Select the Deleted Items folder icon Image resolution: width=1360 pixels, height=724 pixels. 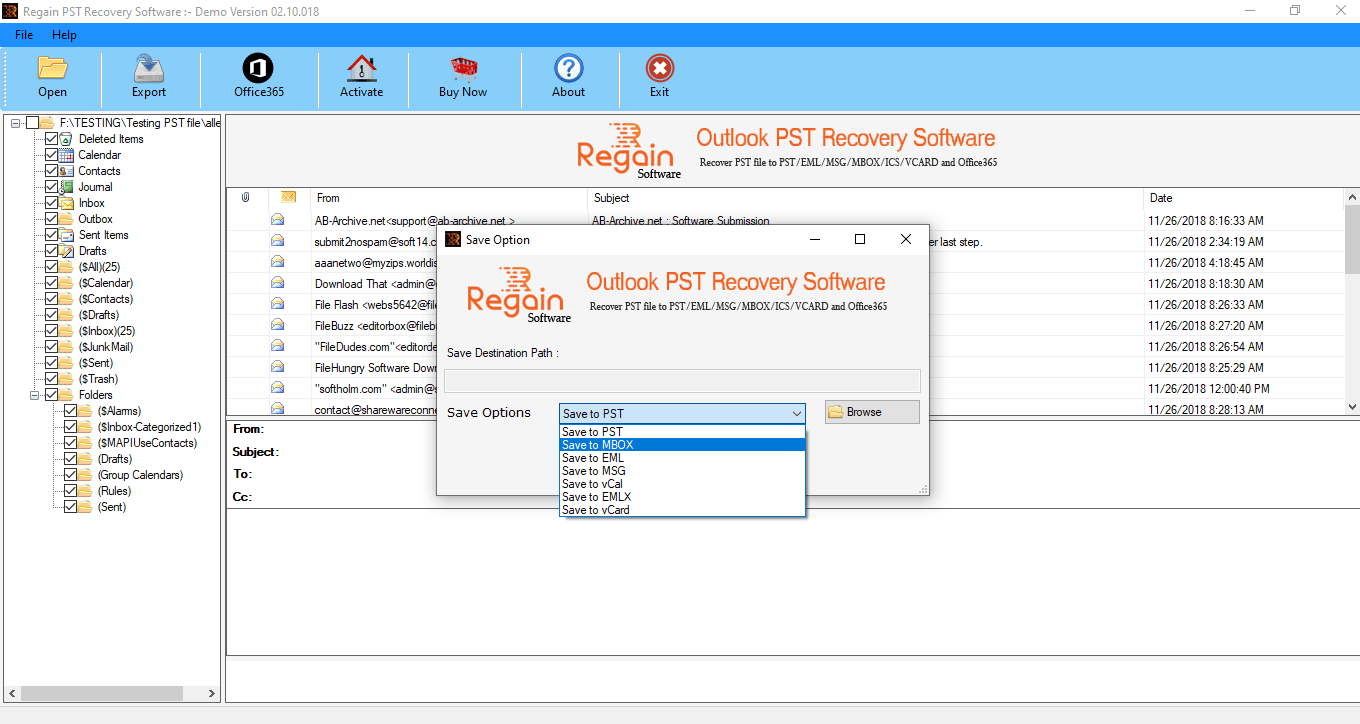coord(68,139)
